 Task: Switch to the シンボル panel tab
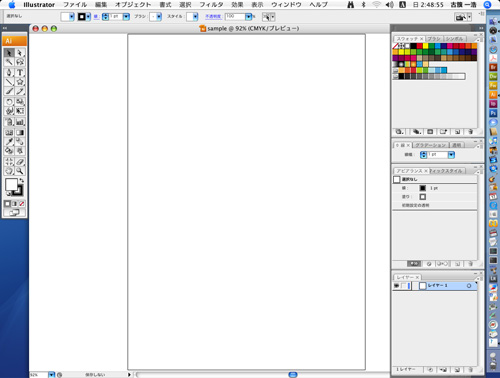[x=454, y=39]
